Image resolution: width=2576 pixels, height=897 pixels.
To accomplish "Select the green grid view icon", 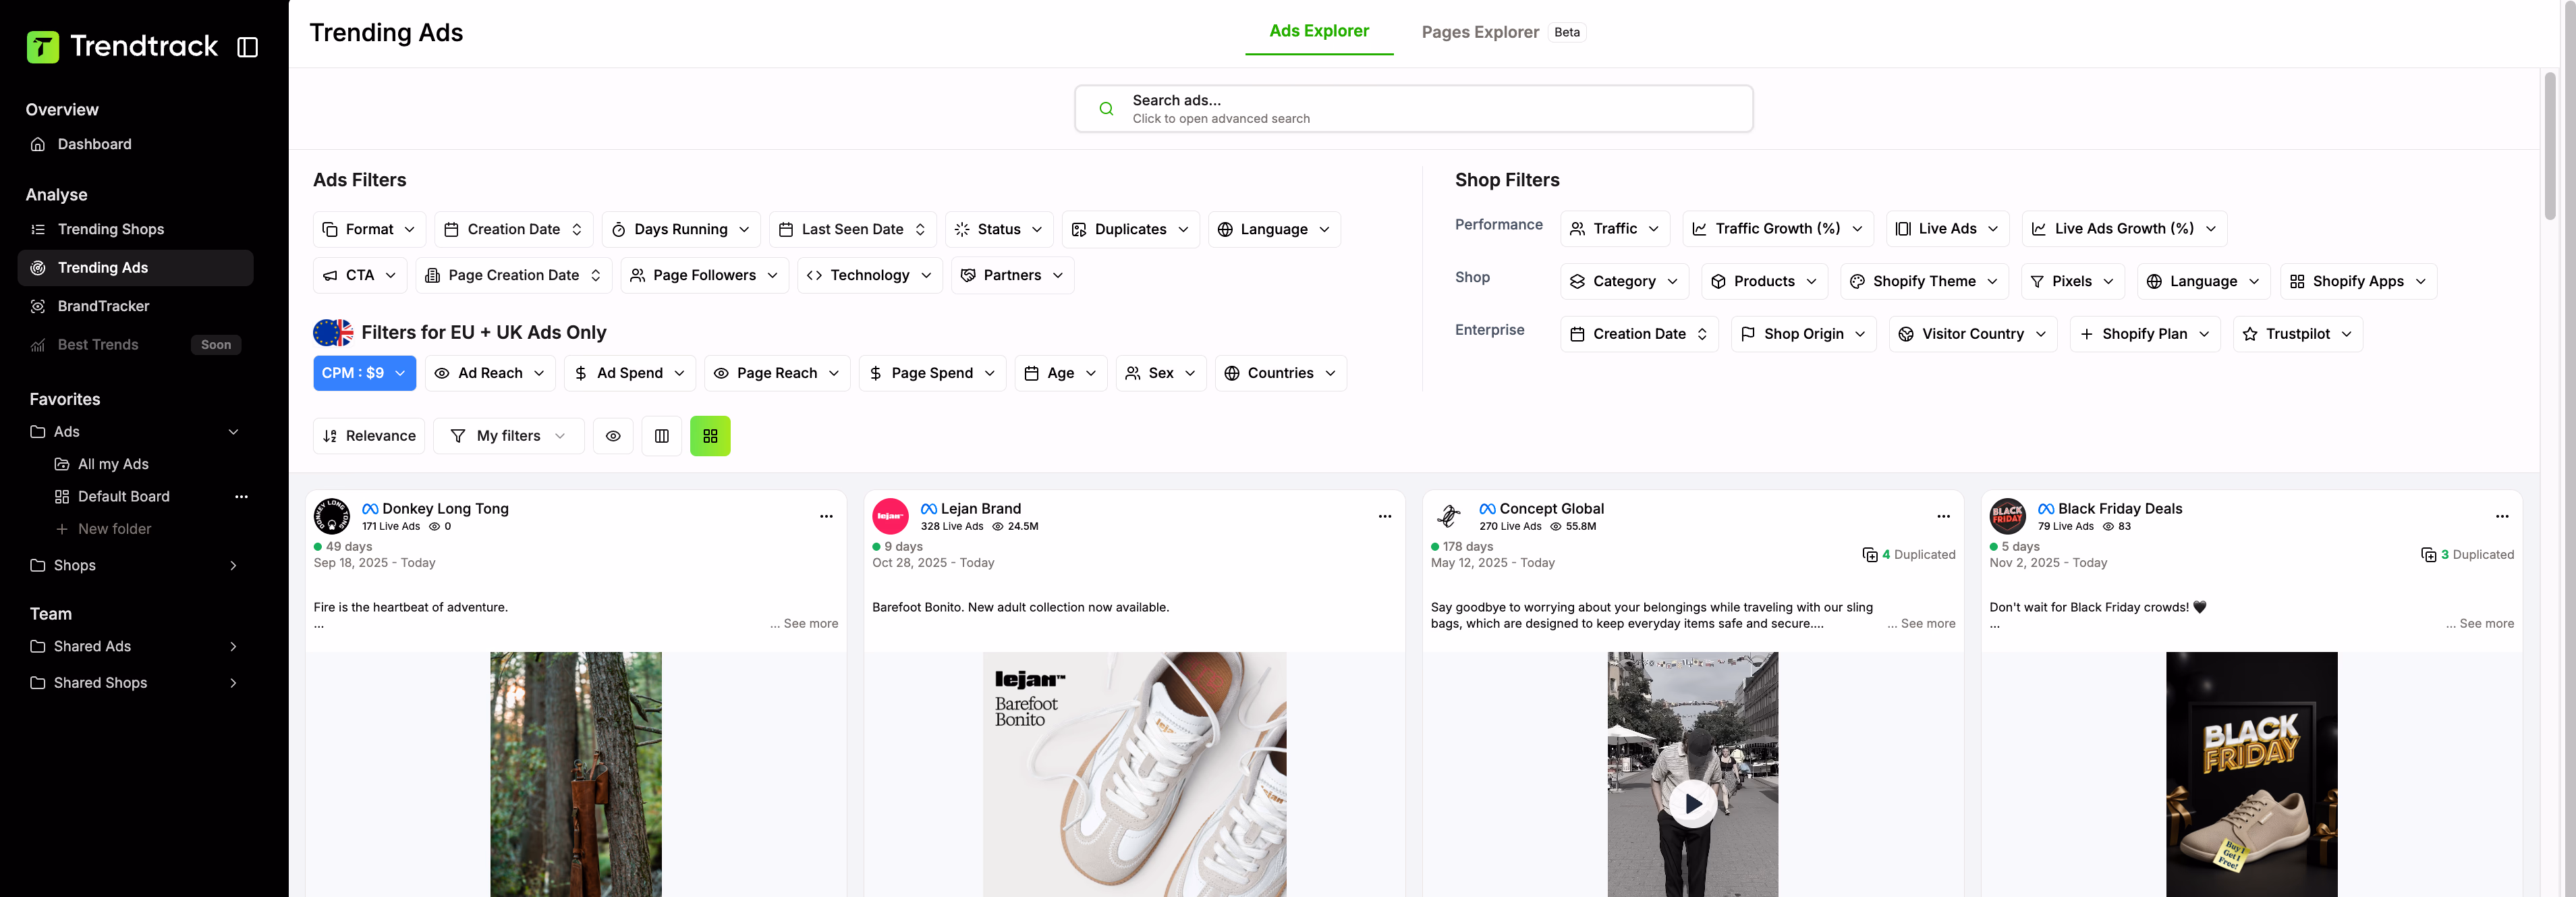I will click(x=710, y=436).
